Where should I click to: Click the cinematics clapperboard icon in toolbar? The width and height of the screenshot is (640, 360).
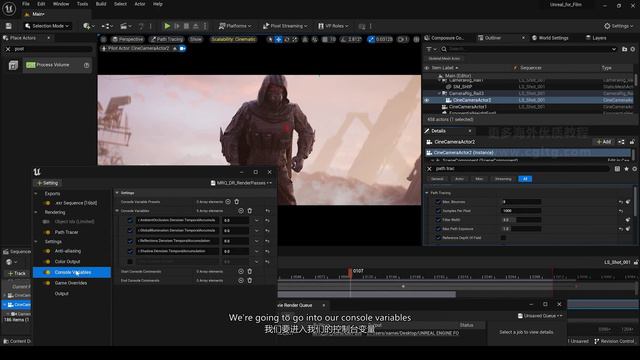pyautogui.click(x=125, y=26)
